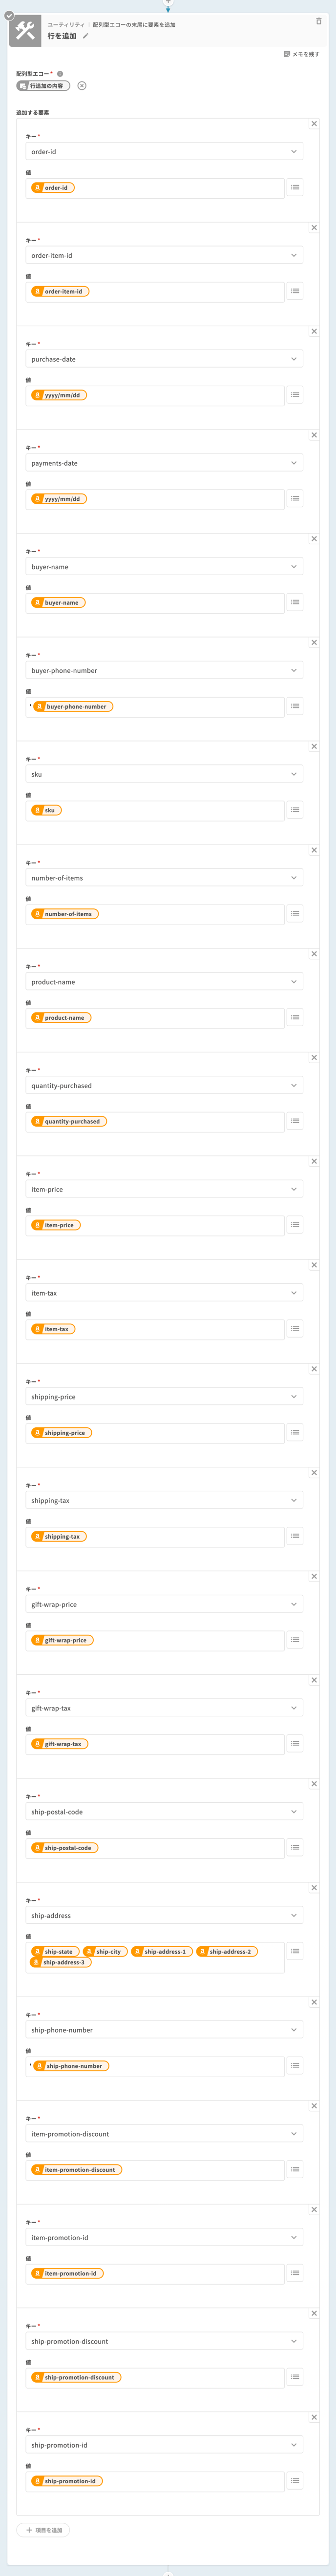Select the ship-state pill in ship-address value
336x2576 pixels.
(x=55, y=1951)
